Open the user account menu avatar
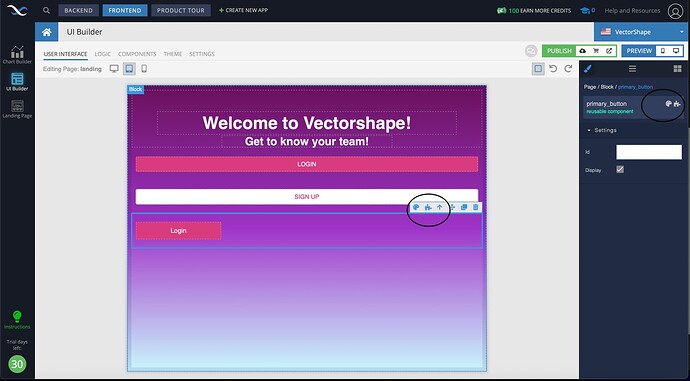 [x=675, y=11]
